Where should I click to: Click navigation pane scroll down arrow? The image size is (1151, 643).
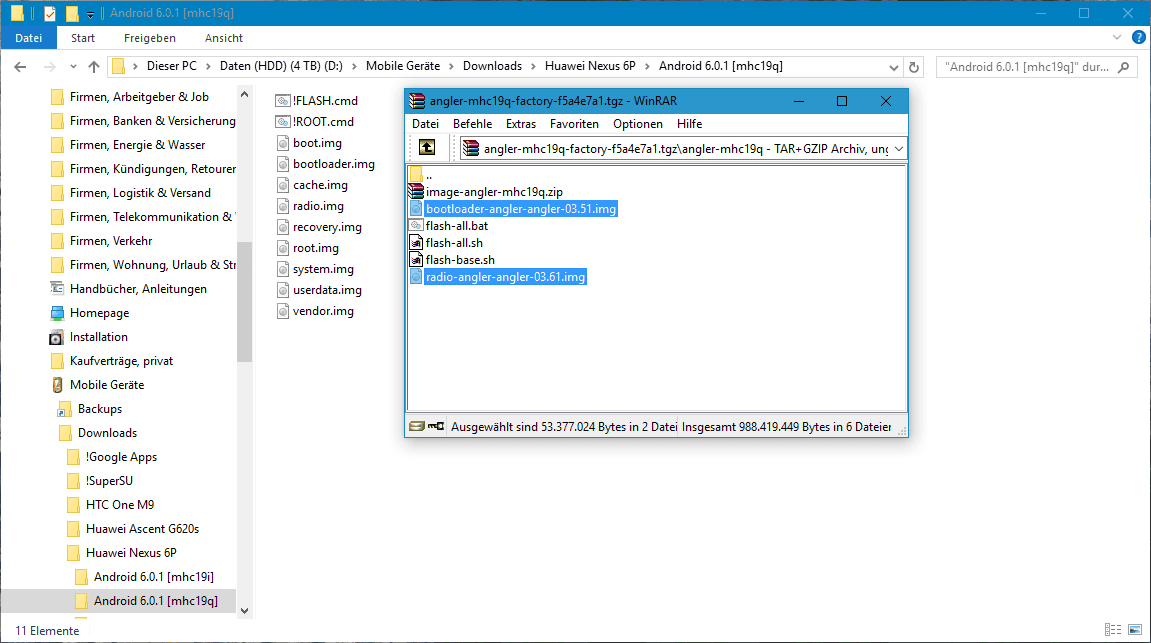point(244,611)
